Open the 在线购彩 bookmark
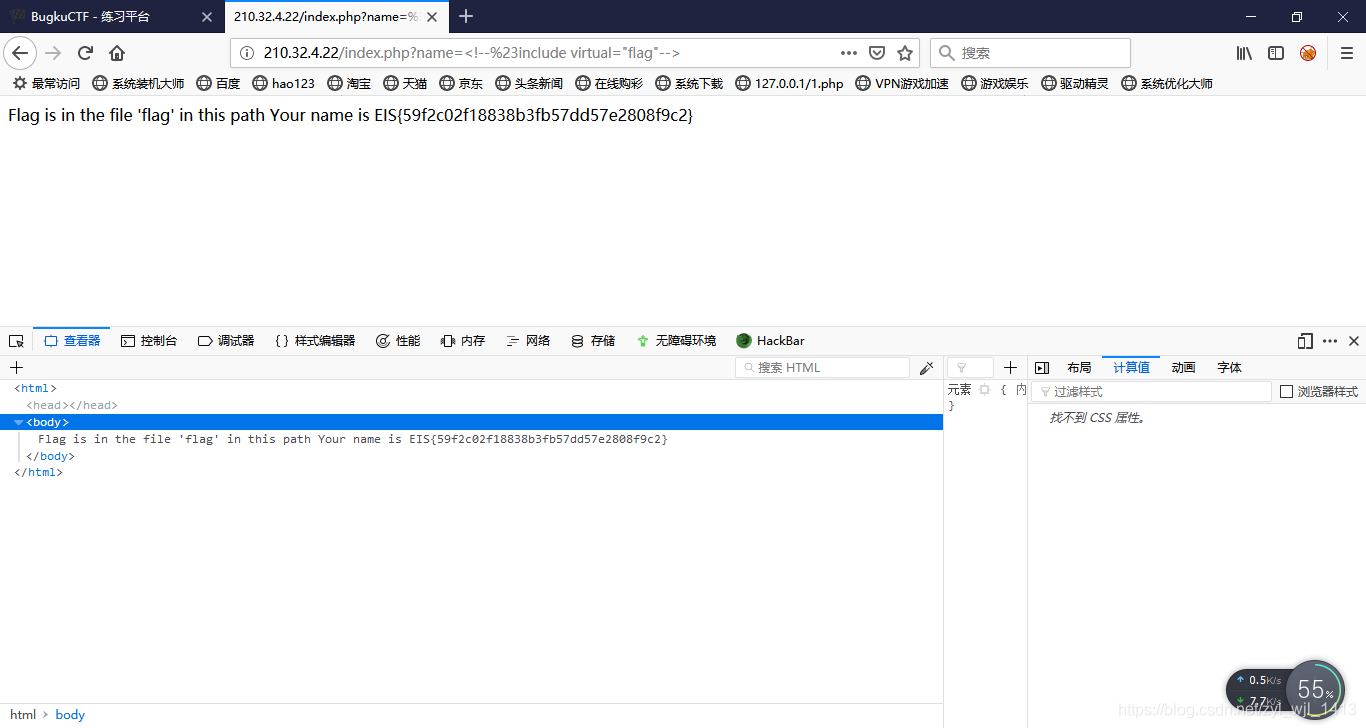1366x728 pixels. click(x=609, y=83)
